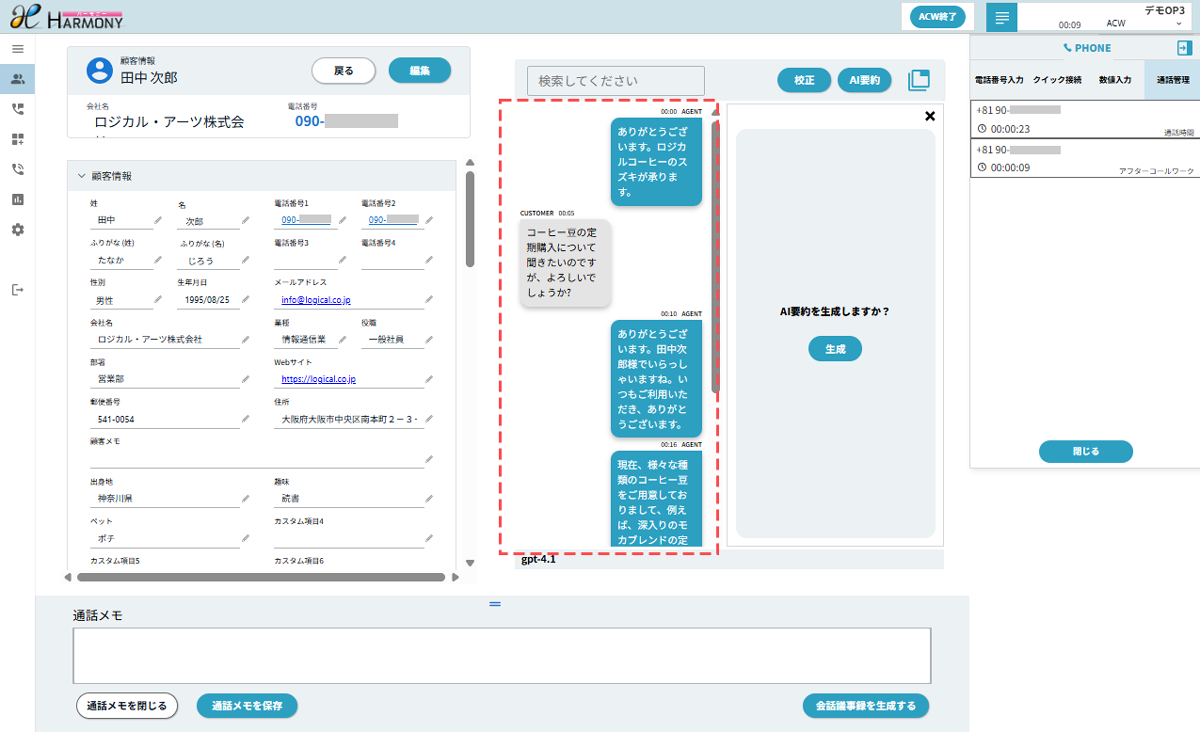Click the 検索してください search field
The image size is (1200, 732).
click(x=615, y=81)
